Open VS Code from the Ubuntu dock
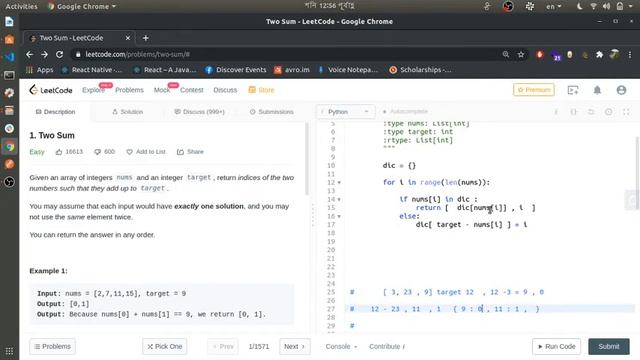Viewport: 640px width, 360px height. click(9, 57)
